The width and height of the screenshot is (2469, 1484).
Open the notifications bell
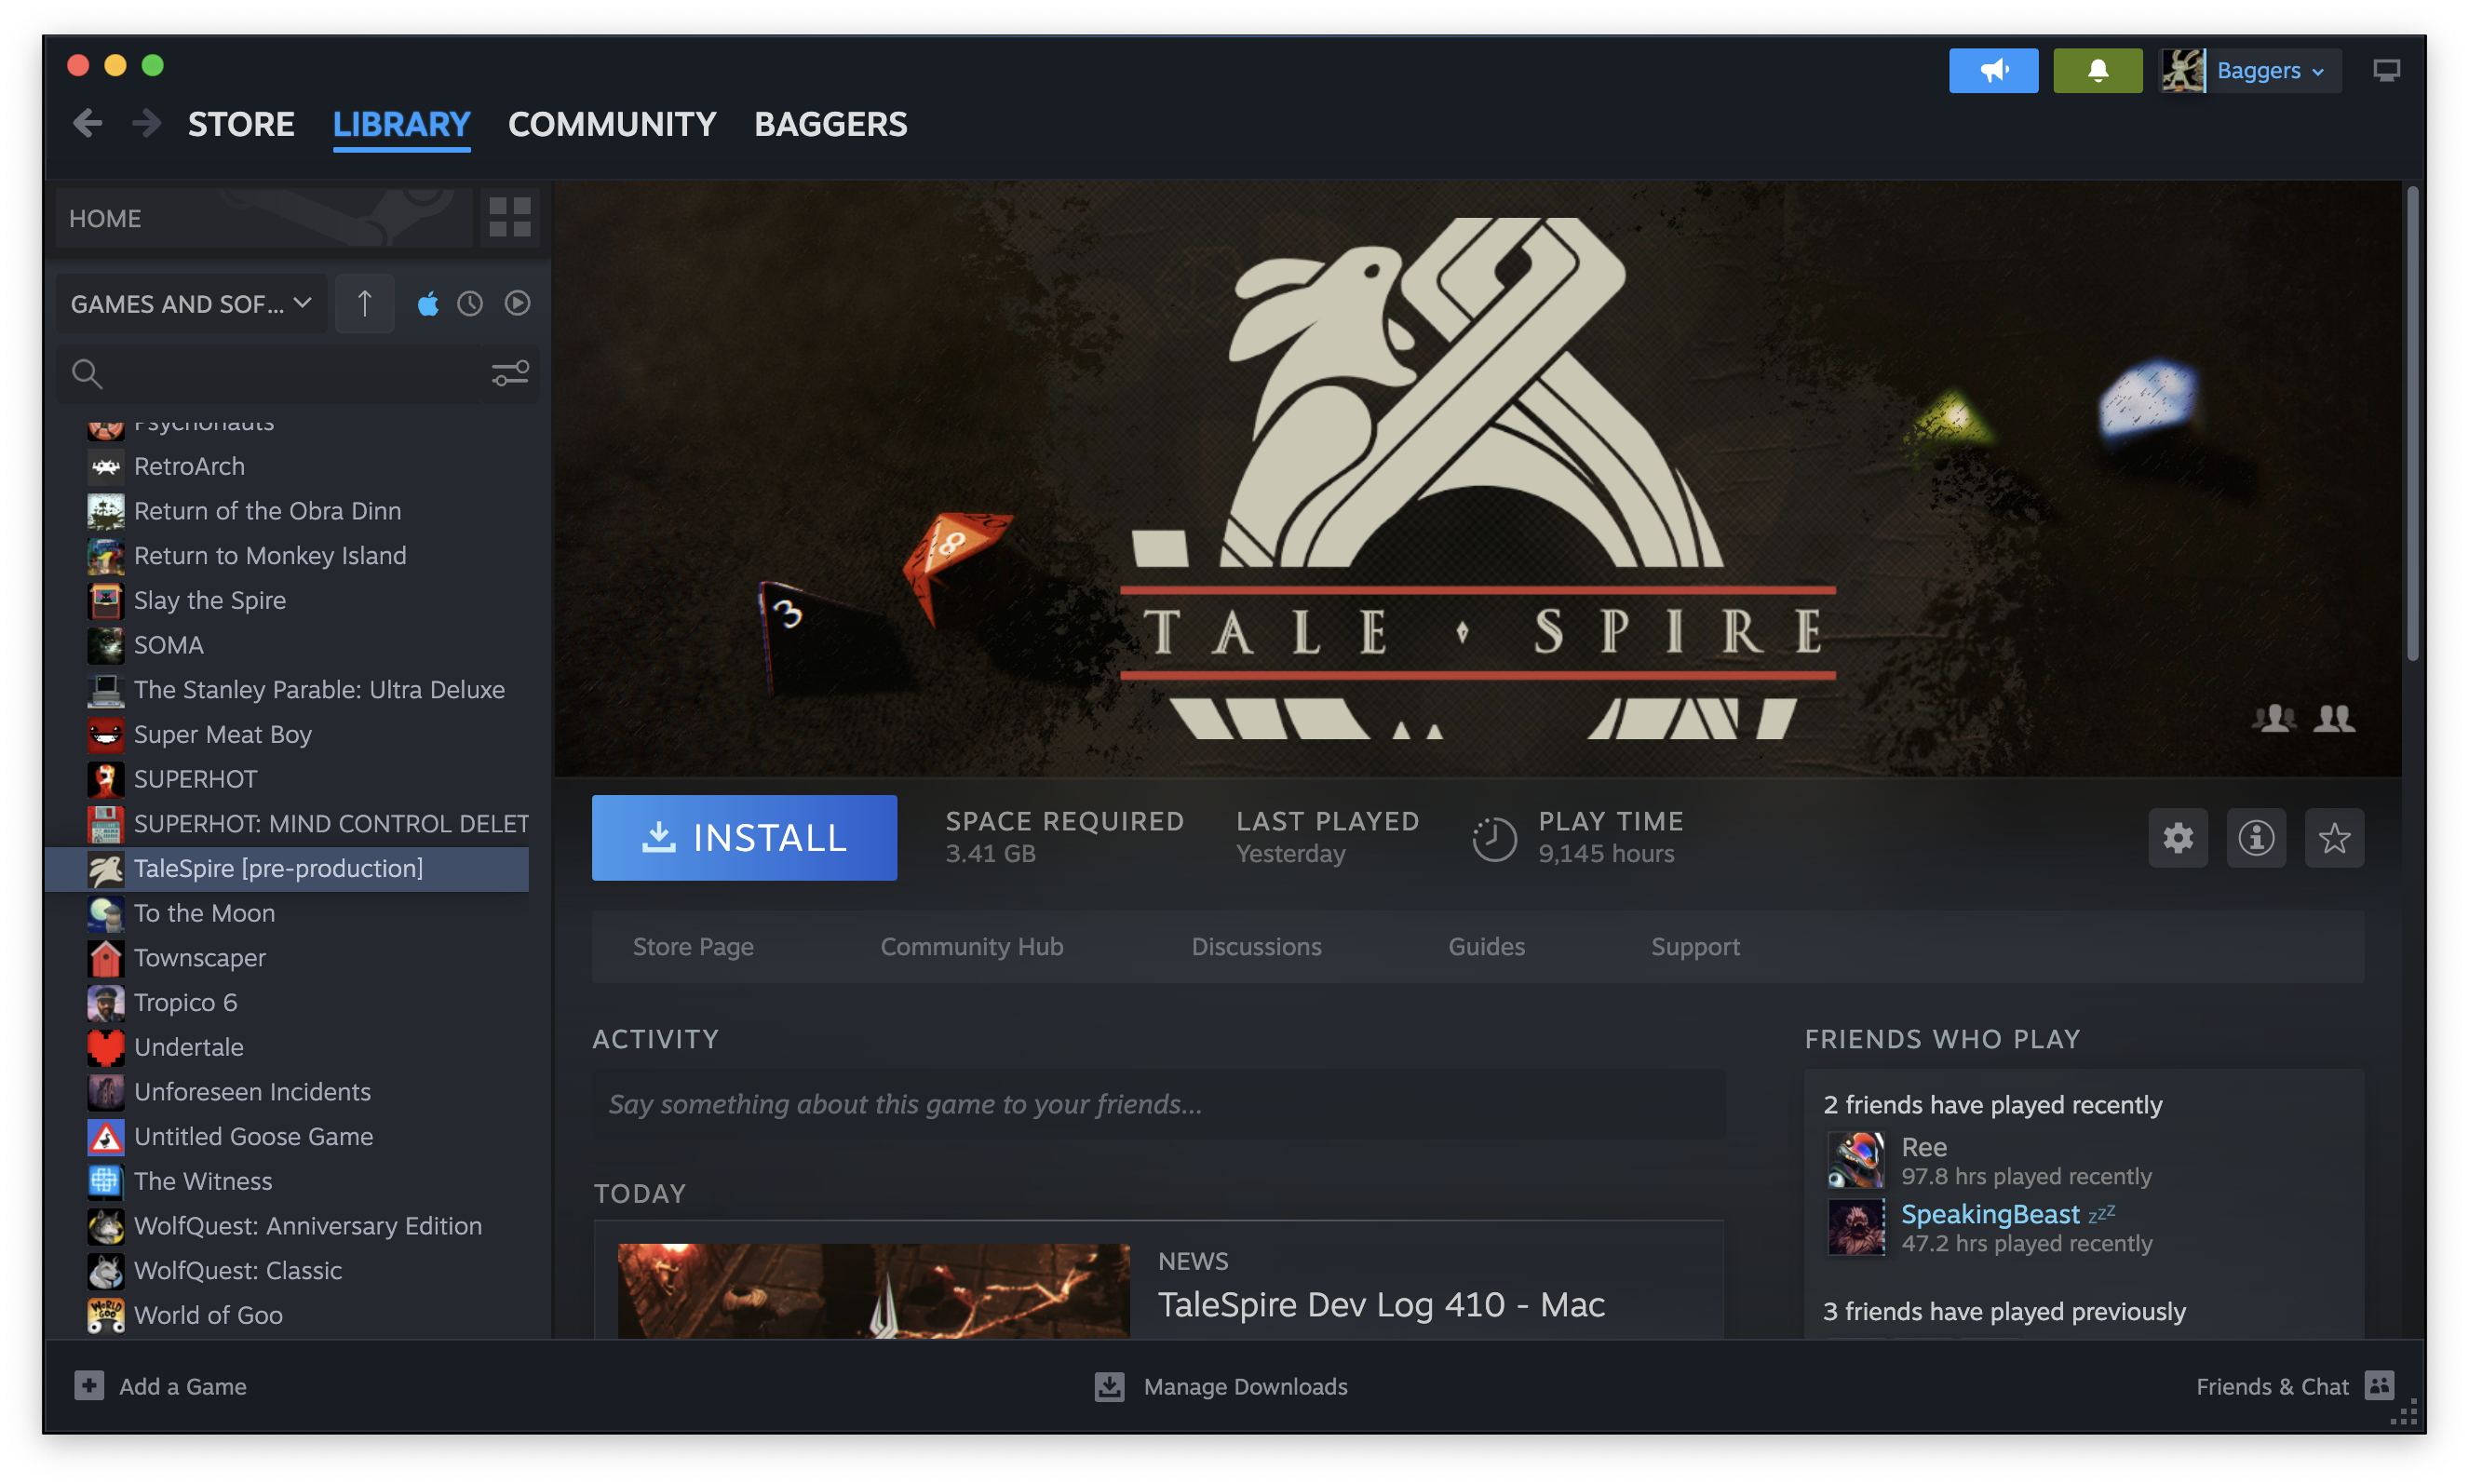2097,70
